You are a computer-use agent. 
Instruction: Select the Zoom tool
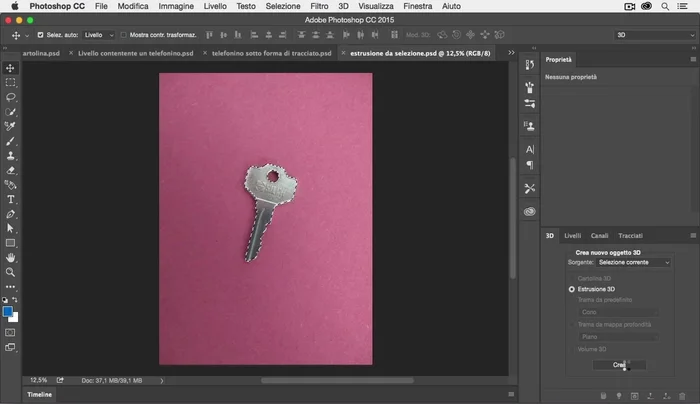point(11,272)
